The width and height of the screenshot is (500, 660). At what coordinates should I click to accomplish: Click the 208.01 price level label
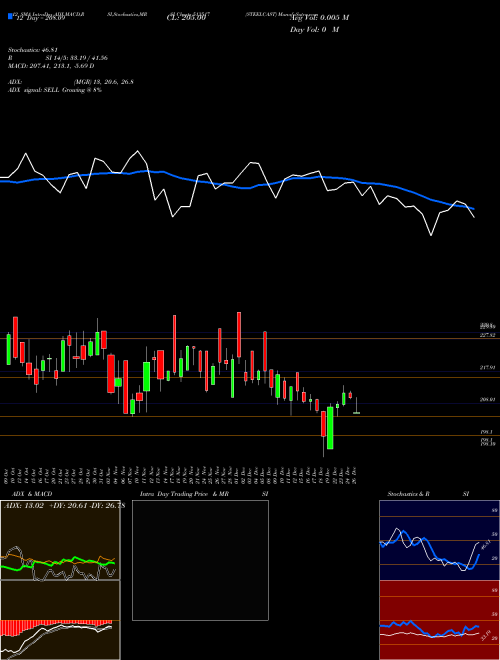(x=488, y=399)
